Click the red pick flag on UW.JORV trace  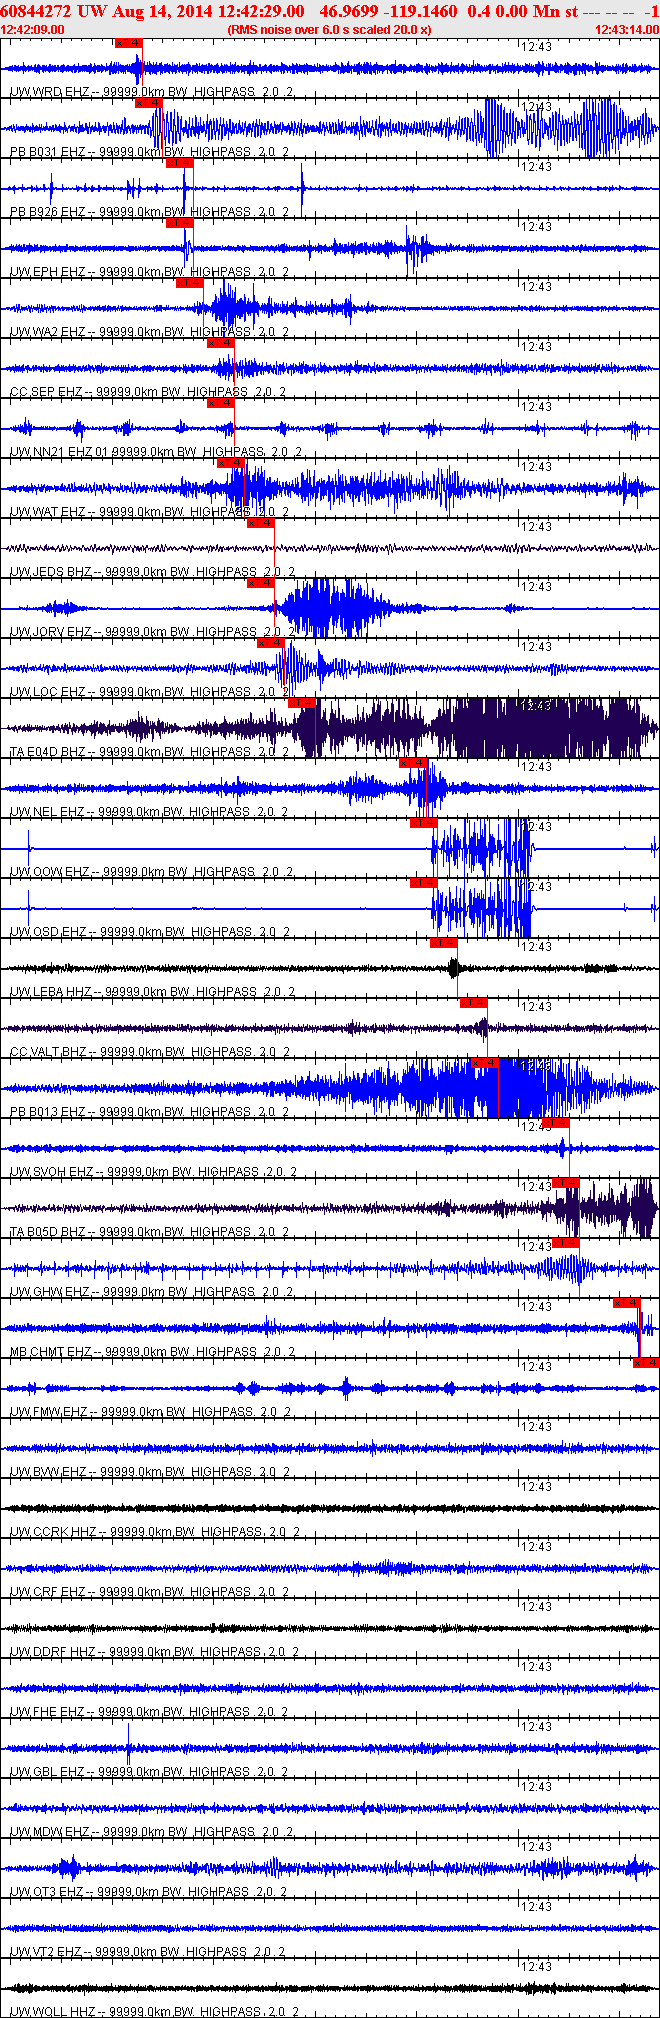click(x=260, y=583)
